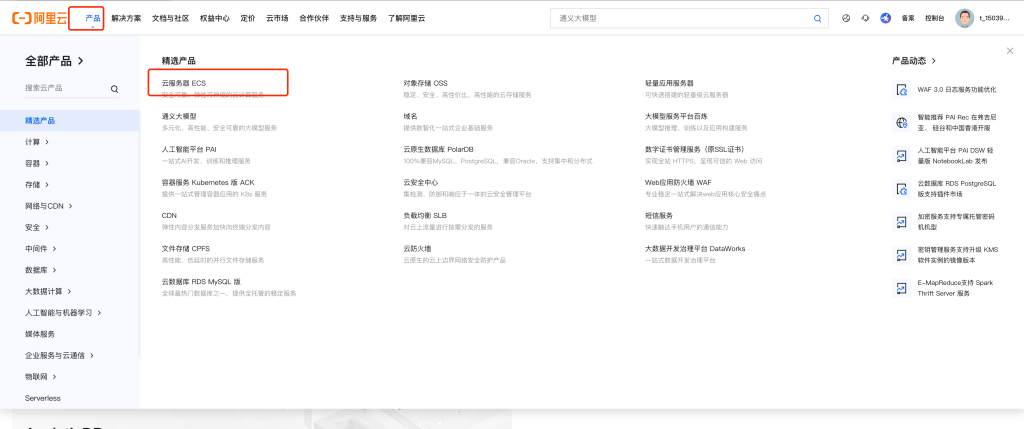1024x429 pixels.
Task: Click the icon beside WAF 3.0 news item
Action: point(900,89)
